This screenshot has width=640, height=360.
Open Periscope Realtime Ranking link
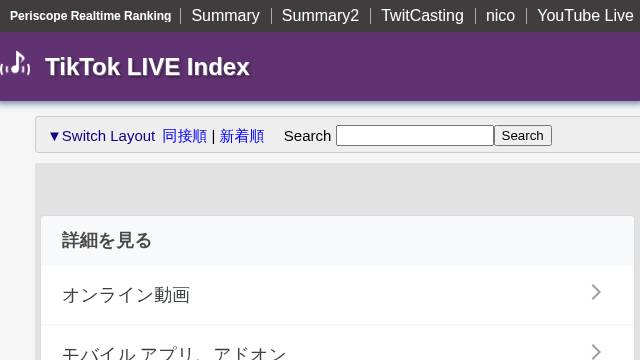[91, 16]
